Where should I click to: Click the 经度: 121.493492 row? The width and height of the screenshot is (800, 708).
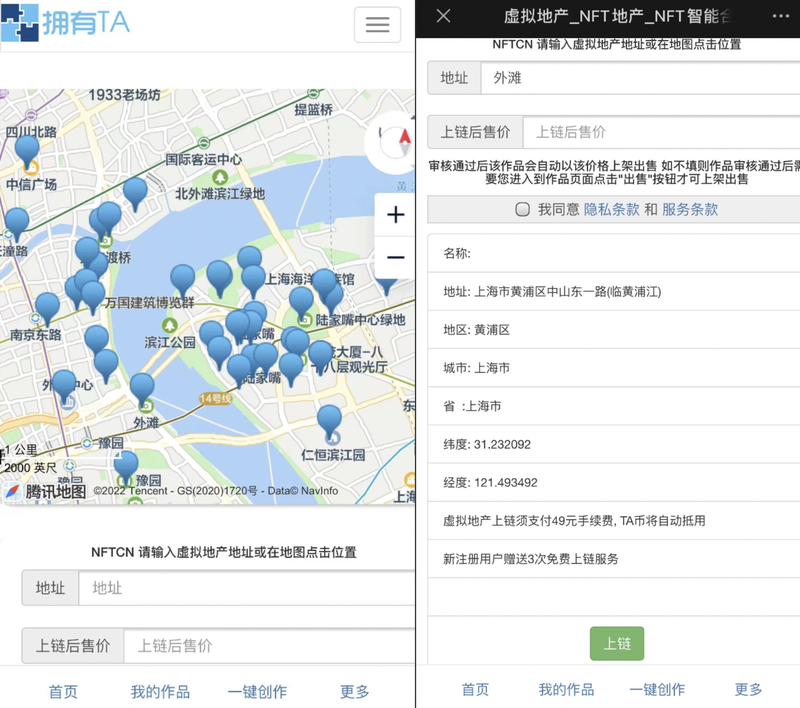(614, 483)
